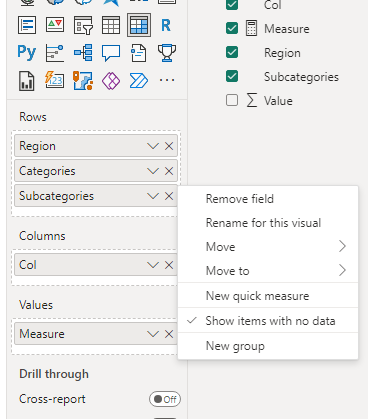The width and height of the screenshot is (368, 419).
Task: Open the Move to submenu
Action: point(268,271)
